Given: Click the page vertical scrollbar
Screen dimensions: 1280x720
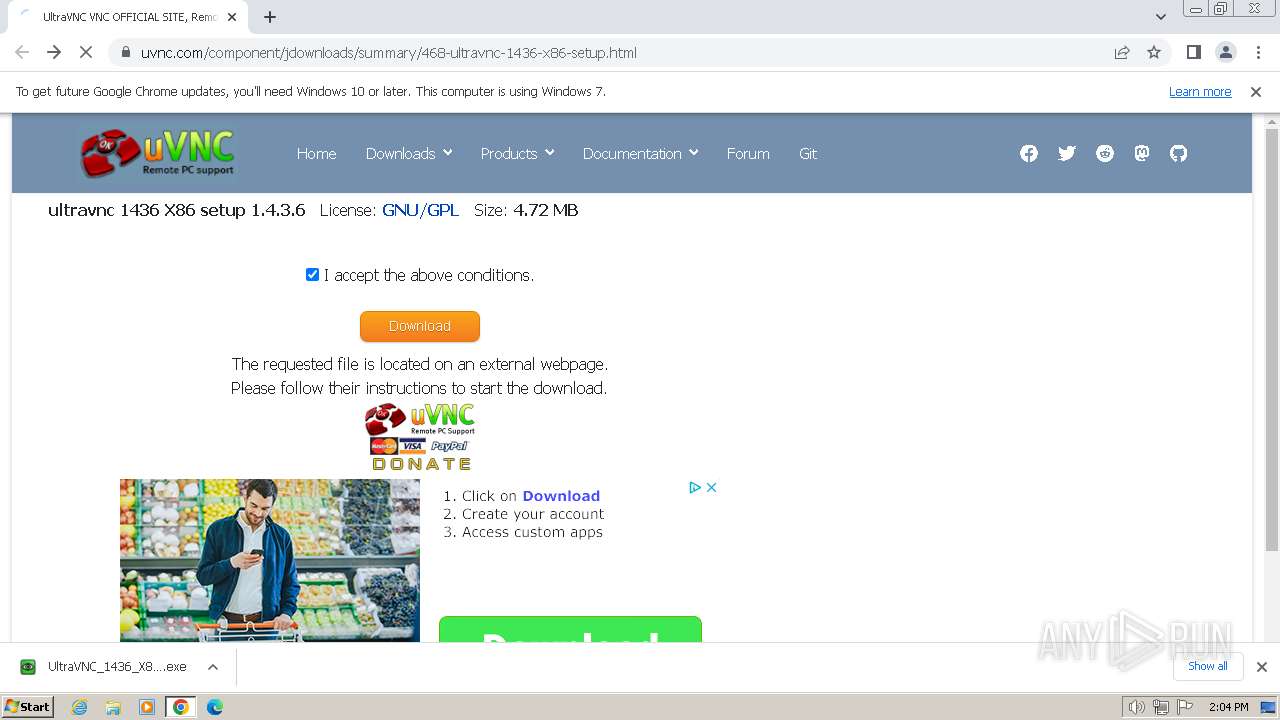Looking at the screenshot, I should pos(1272,340).
